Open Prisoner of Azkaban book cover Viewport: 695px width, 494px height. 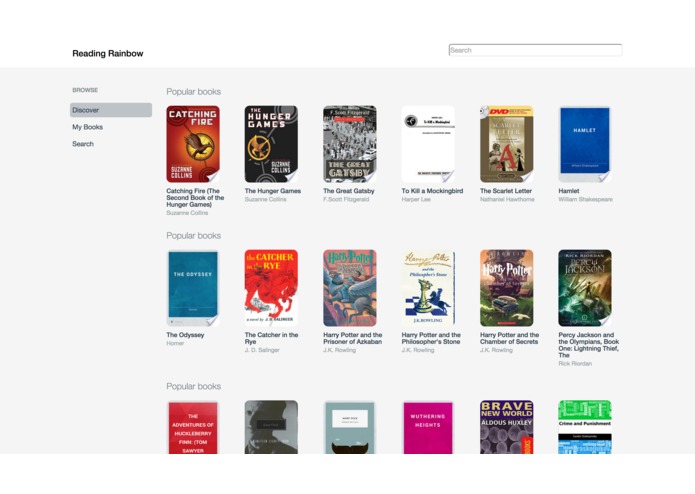350,288
